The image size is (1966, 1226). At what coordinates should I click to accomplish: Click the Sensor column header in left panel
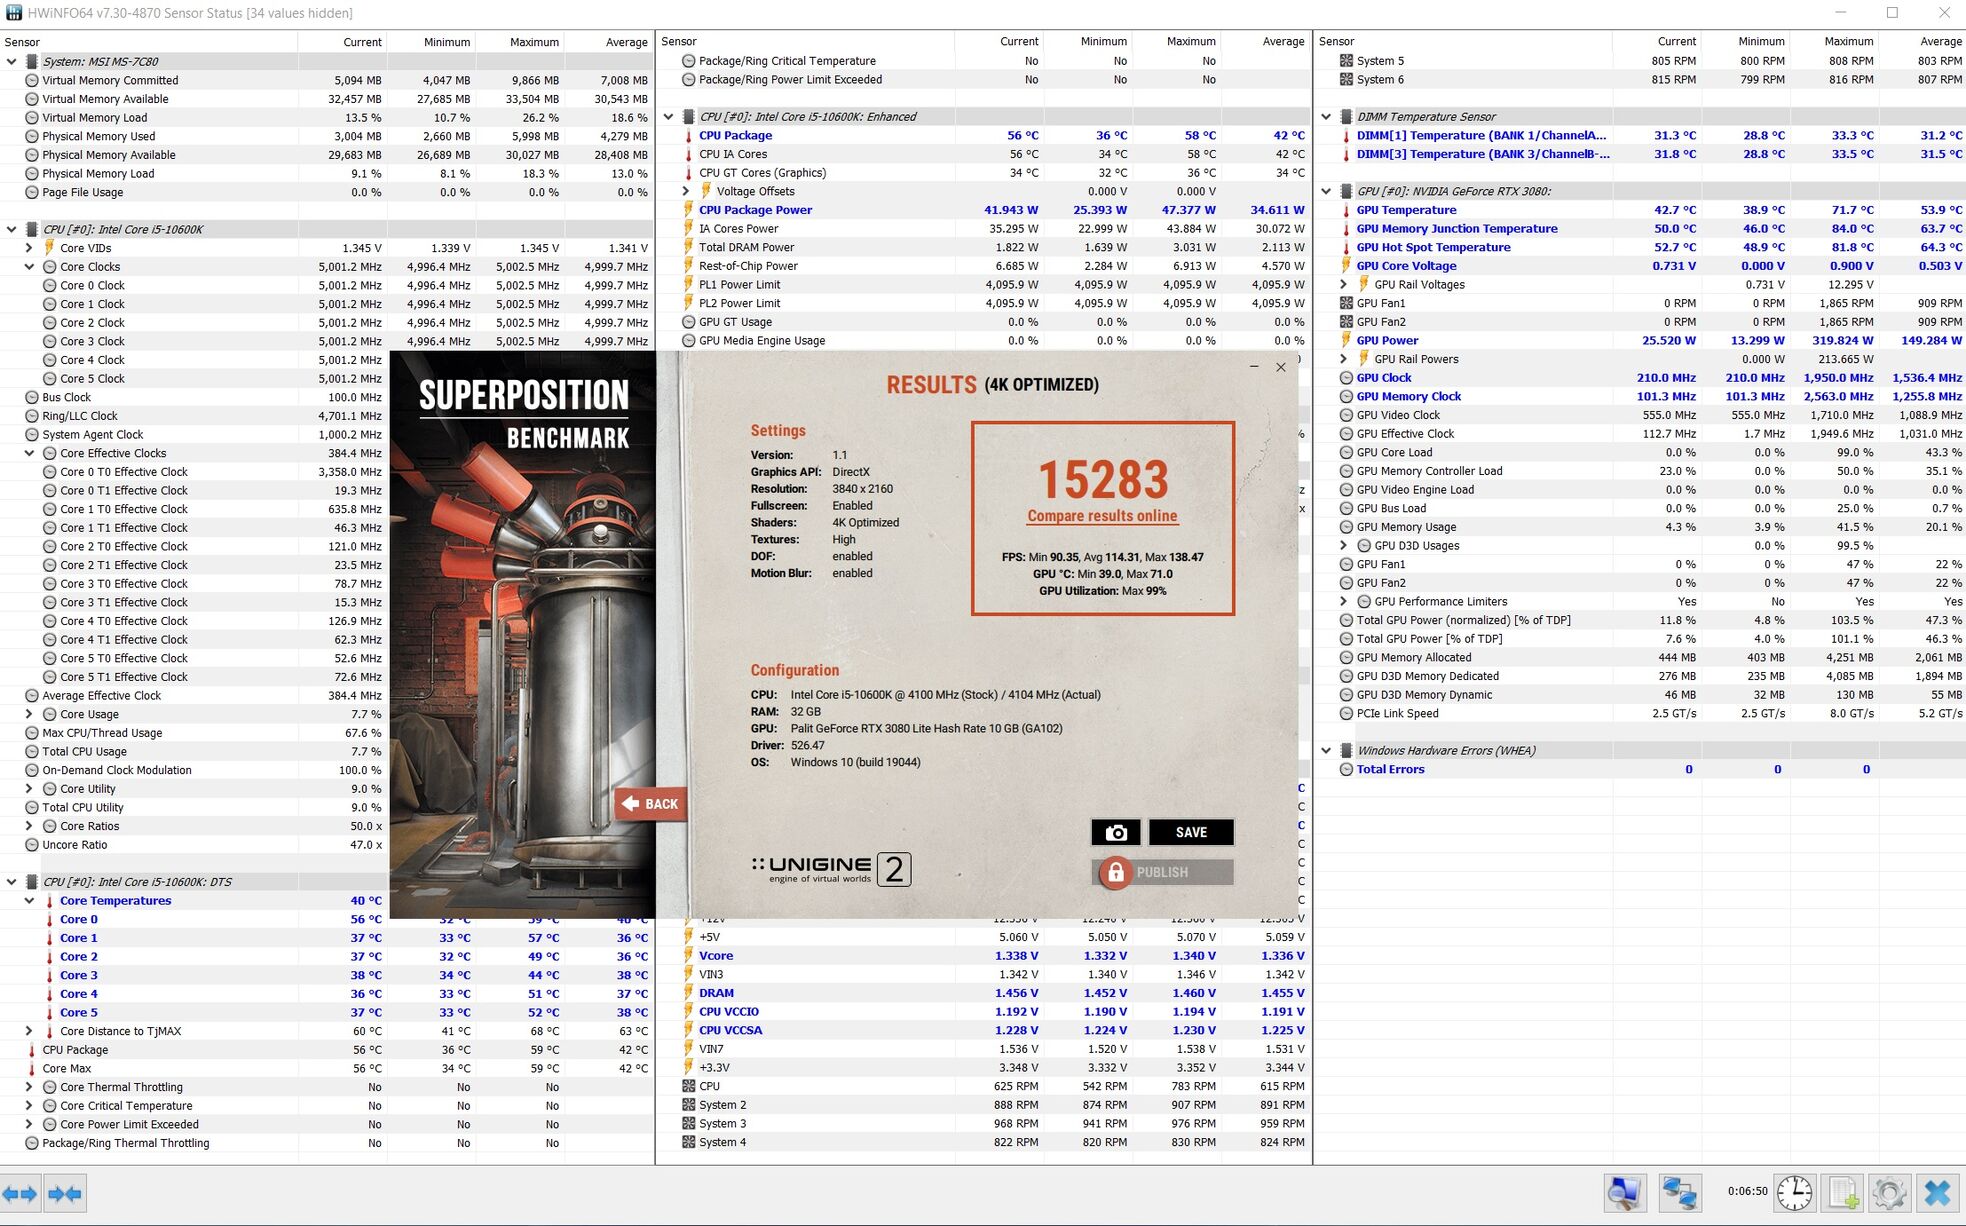coord(148,42)
